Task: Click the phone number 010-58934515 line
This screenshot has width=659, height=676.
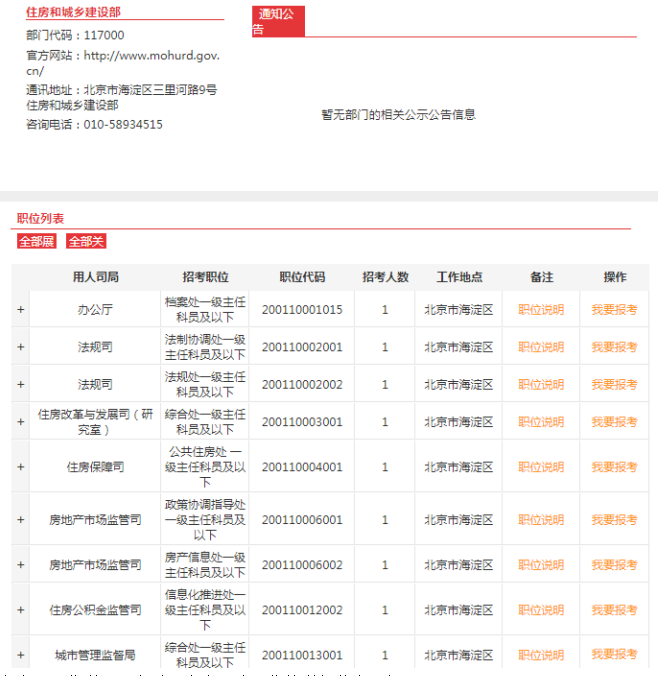Action: (94, 125)
